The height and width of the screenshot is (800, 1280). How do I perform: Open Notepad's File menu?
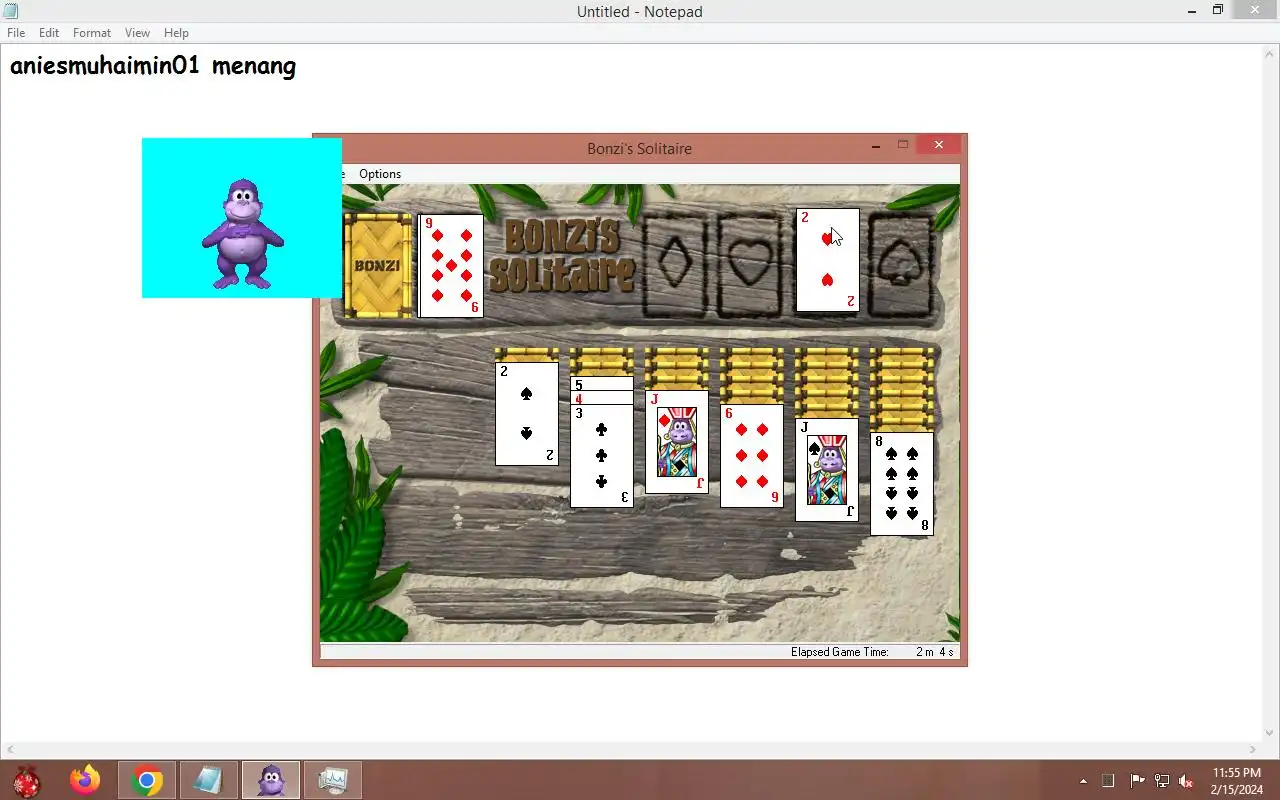coord(16,33)
